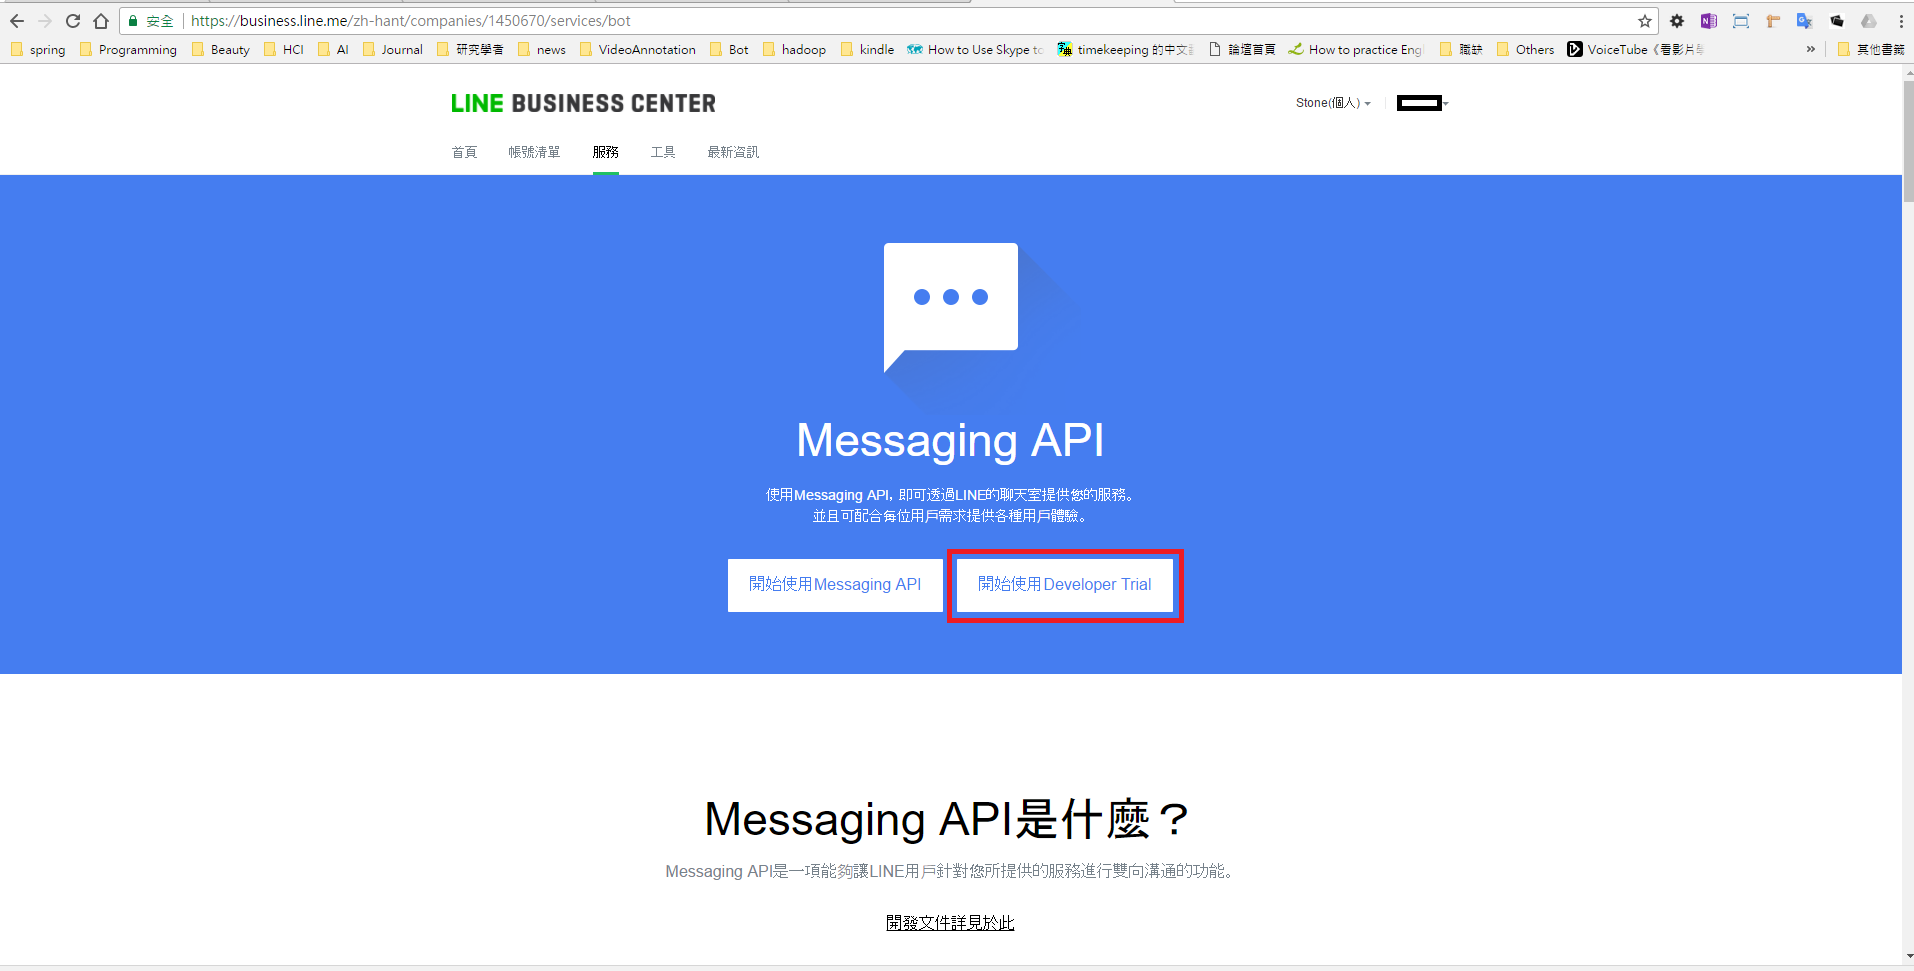Click the black cards extension icon

click(1837, 21)
